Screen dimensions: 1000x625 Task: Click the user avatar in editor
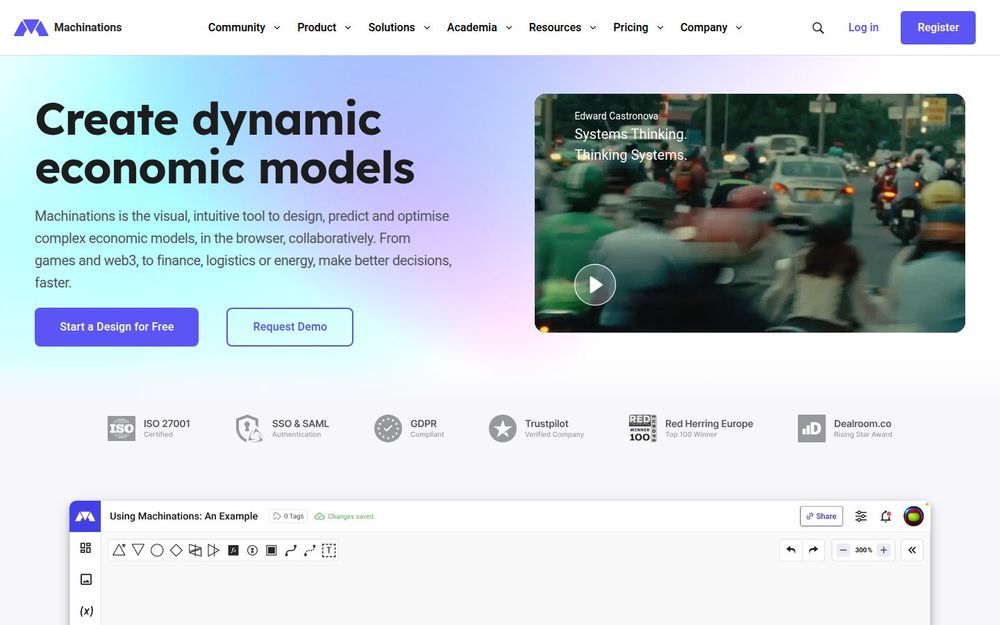coord(913,516)
